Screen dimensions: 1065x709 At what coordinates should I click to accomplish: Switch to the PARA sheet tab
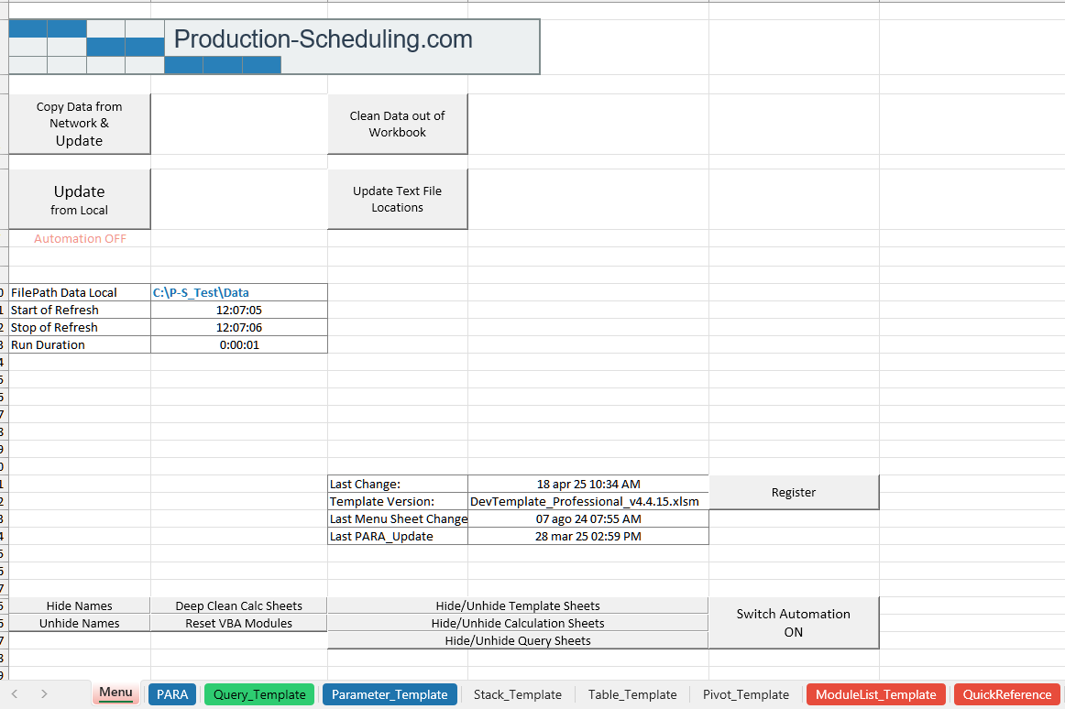click(x=172, y=694)
